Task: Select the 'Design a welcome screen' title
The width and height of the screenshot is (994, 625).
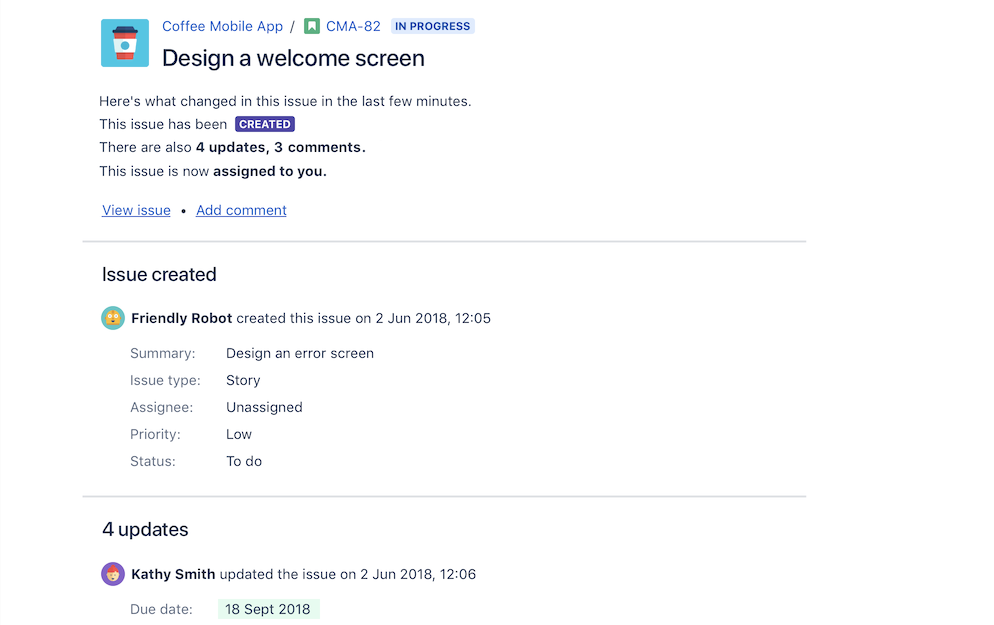Action: point(293,58)
